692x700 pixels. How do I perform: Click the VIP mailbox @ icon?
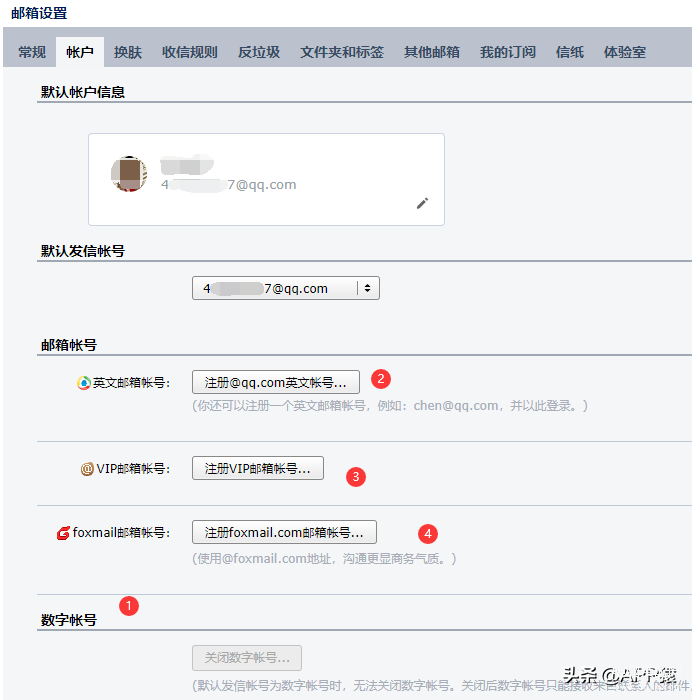[x=87, y=469]
